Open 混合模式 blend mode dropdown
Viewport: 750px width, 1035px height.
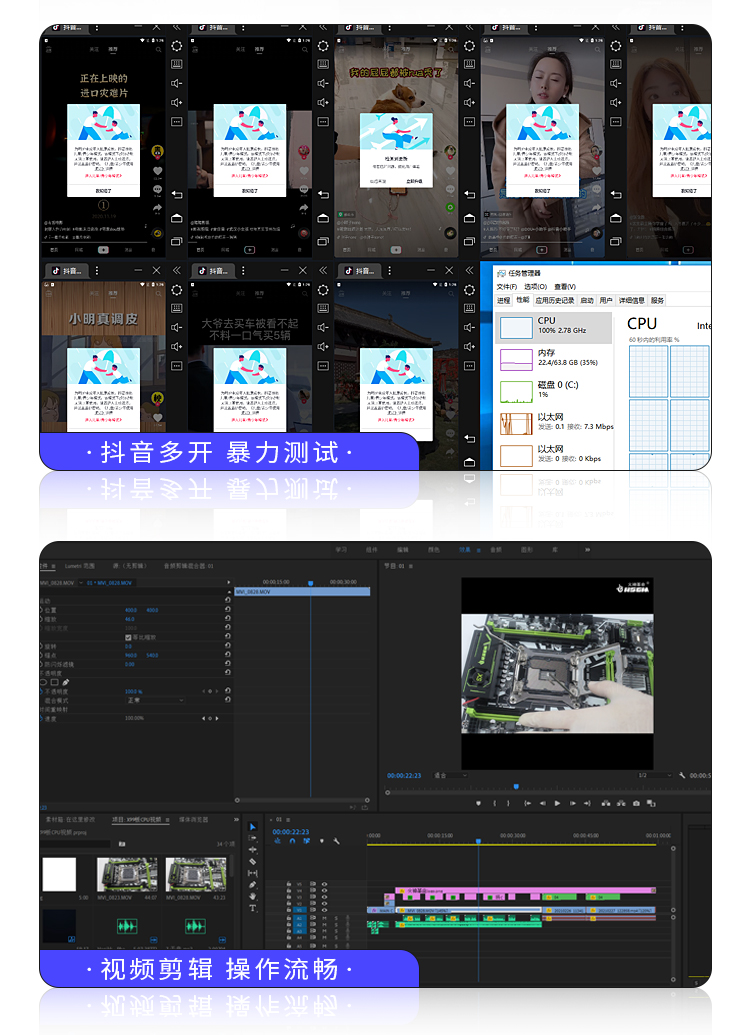tap(154, 700)
